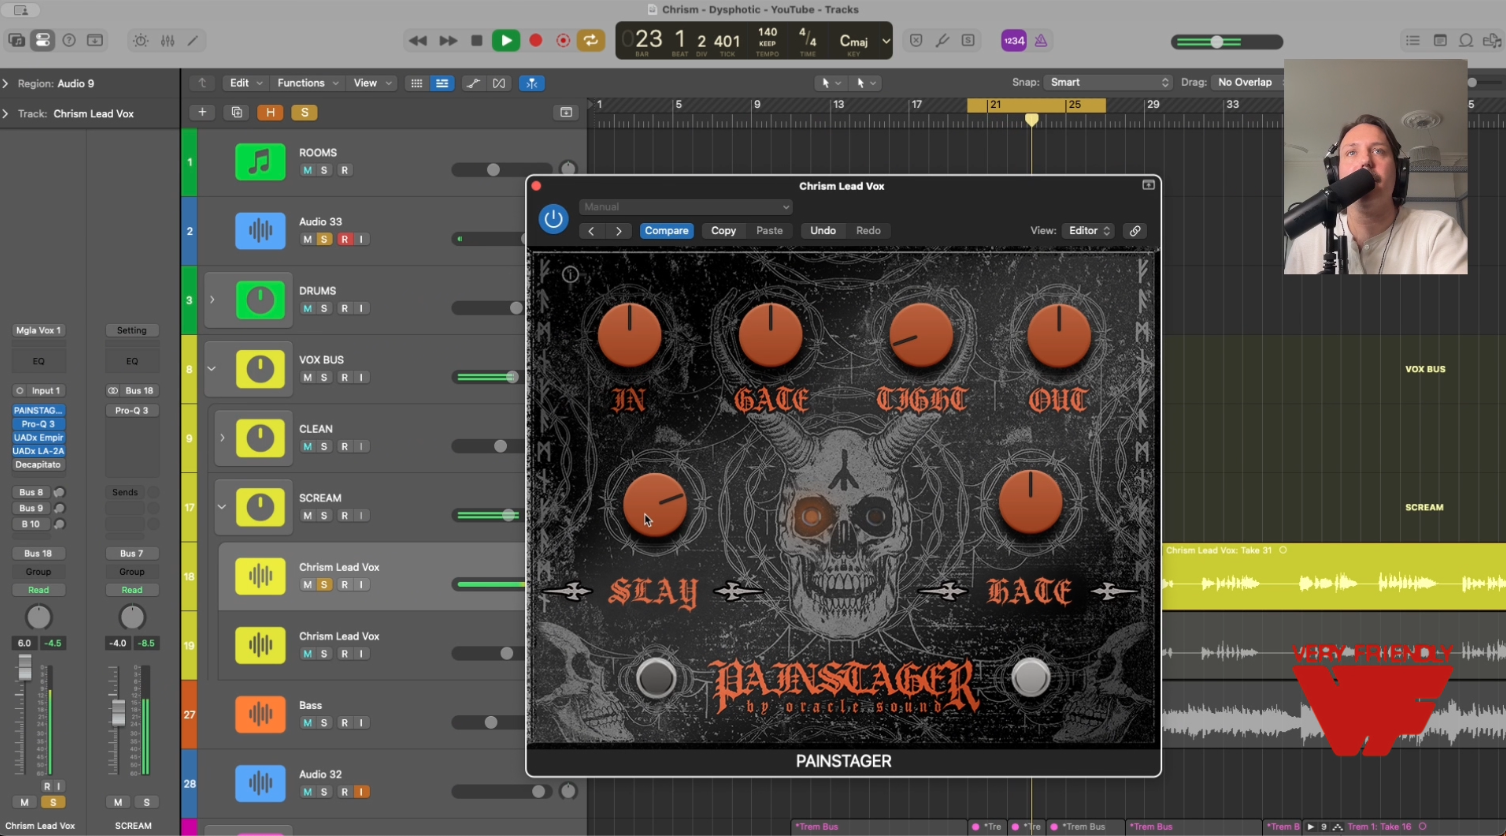
Task: Click the Copy button in plugin window
Action: (724, 231)
